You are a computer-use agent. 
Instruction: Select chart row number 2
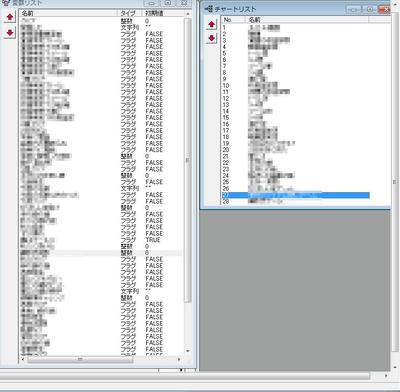295,34
